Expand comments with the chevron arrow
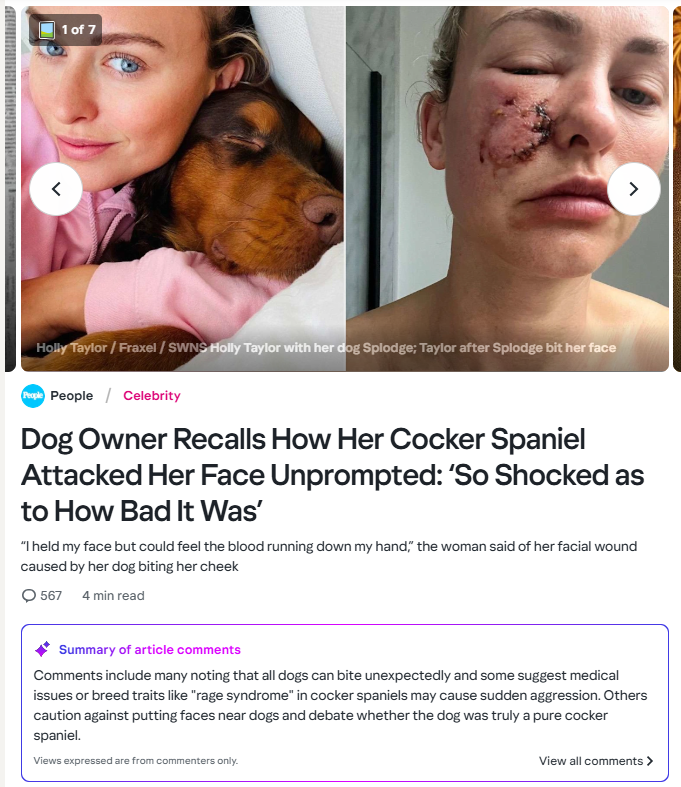 651,761
